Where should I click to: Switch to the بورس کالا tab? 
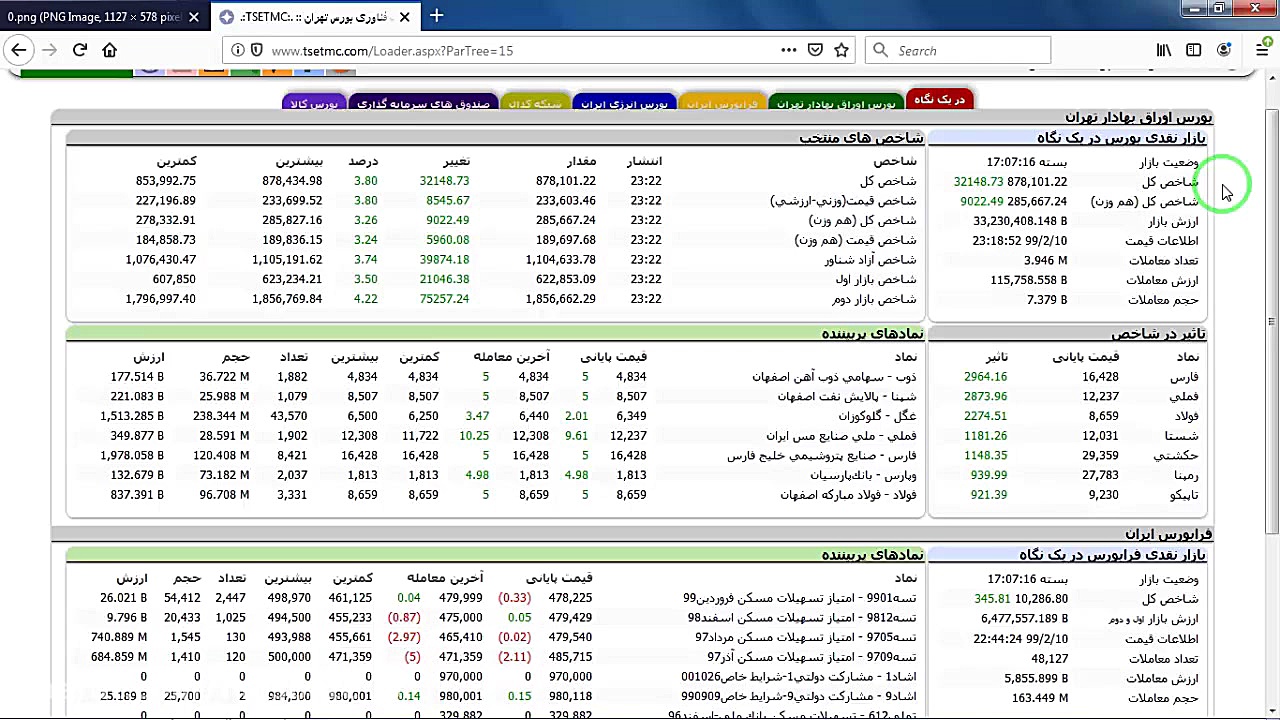[x=314, y=101]
